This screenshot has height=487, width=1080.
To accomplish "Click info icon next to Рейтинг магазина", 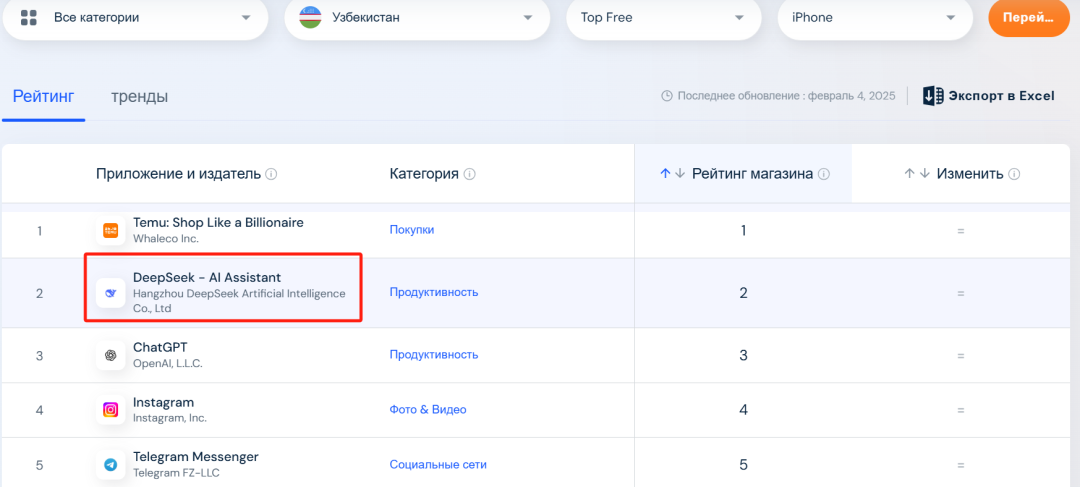I will point(824,174).
